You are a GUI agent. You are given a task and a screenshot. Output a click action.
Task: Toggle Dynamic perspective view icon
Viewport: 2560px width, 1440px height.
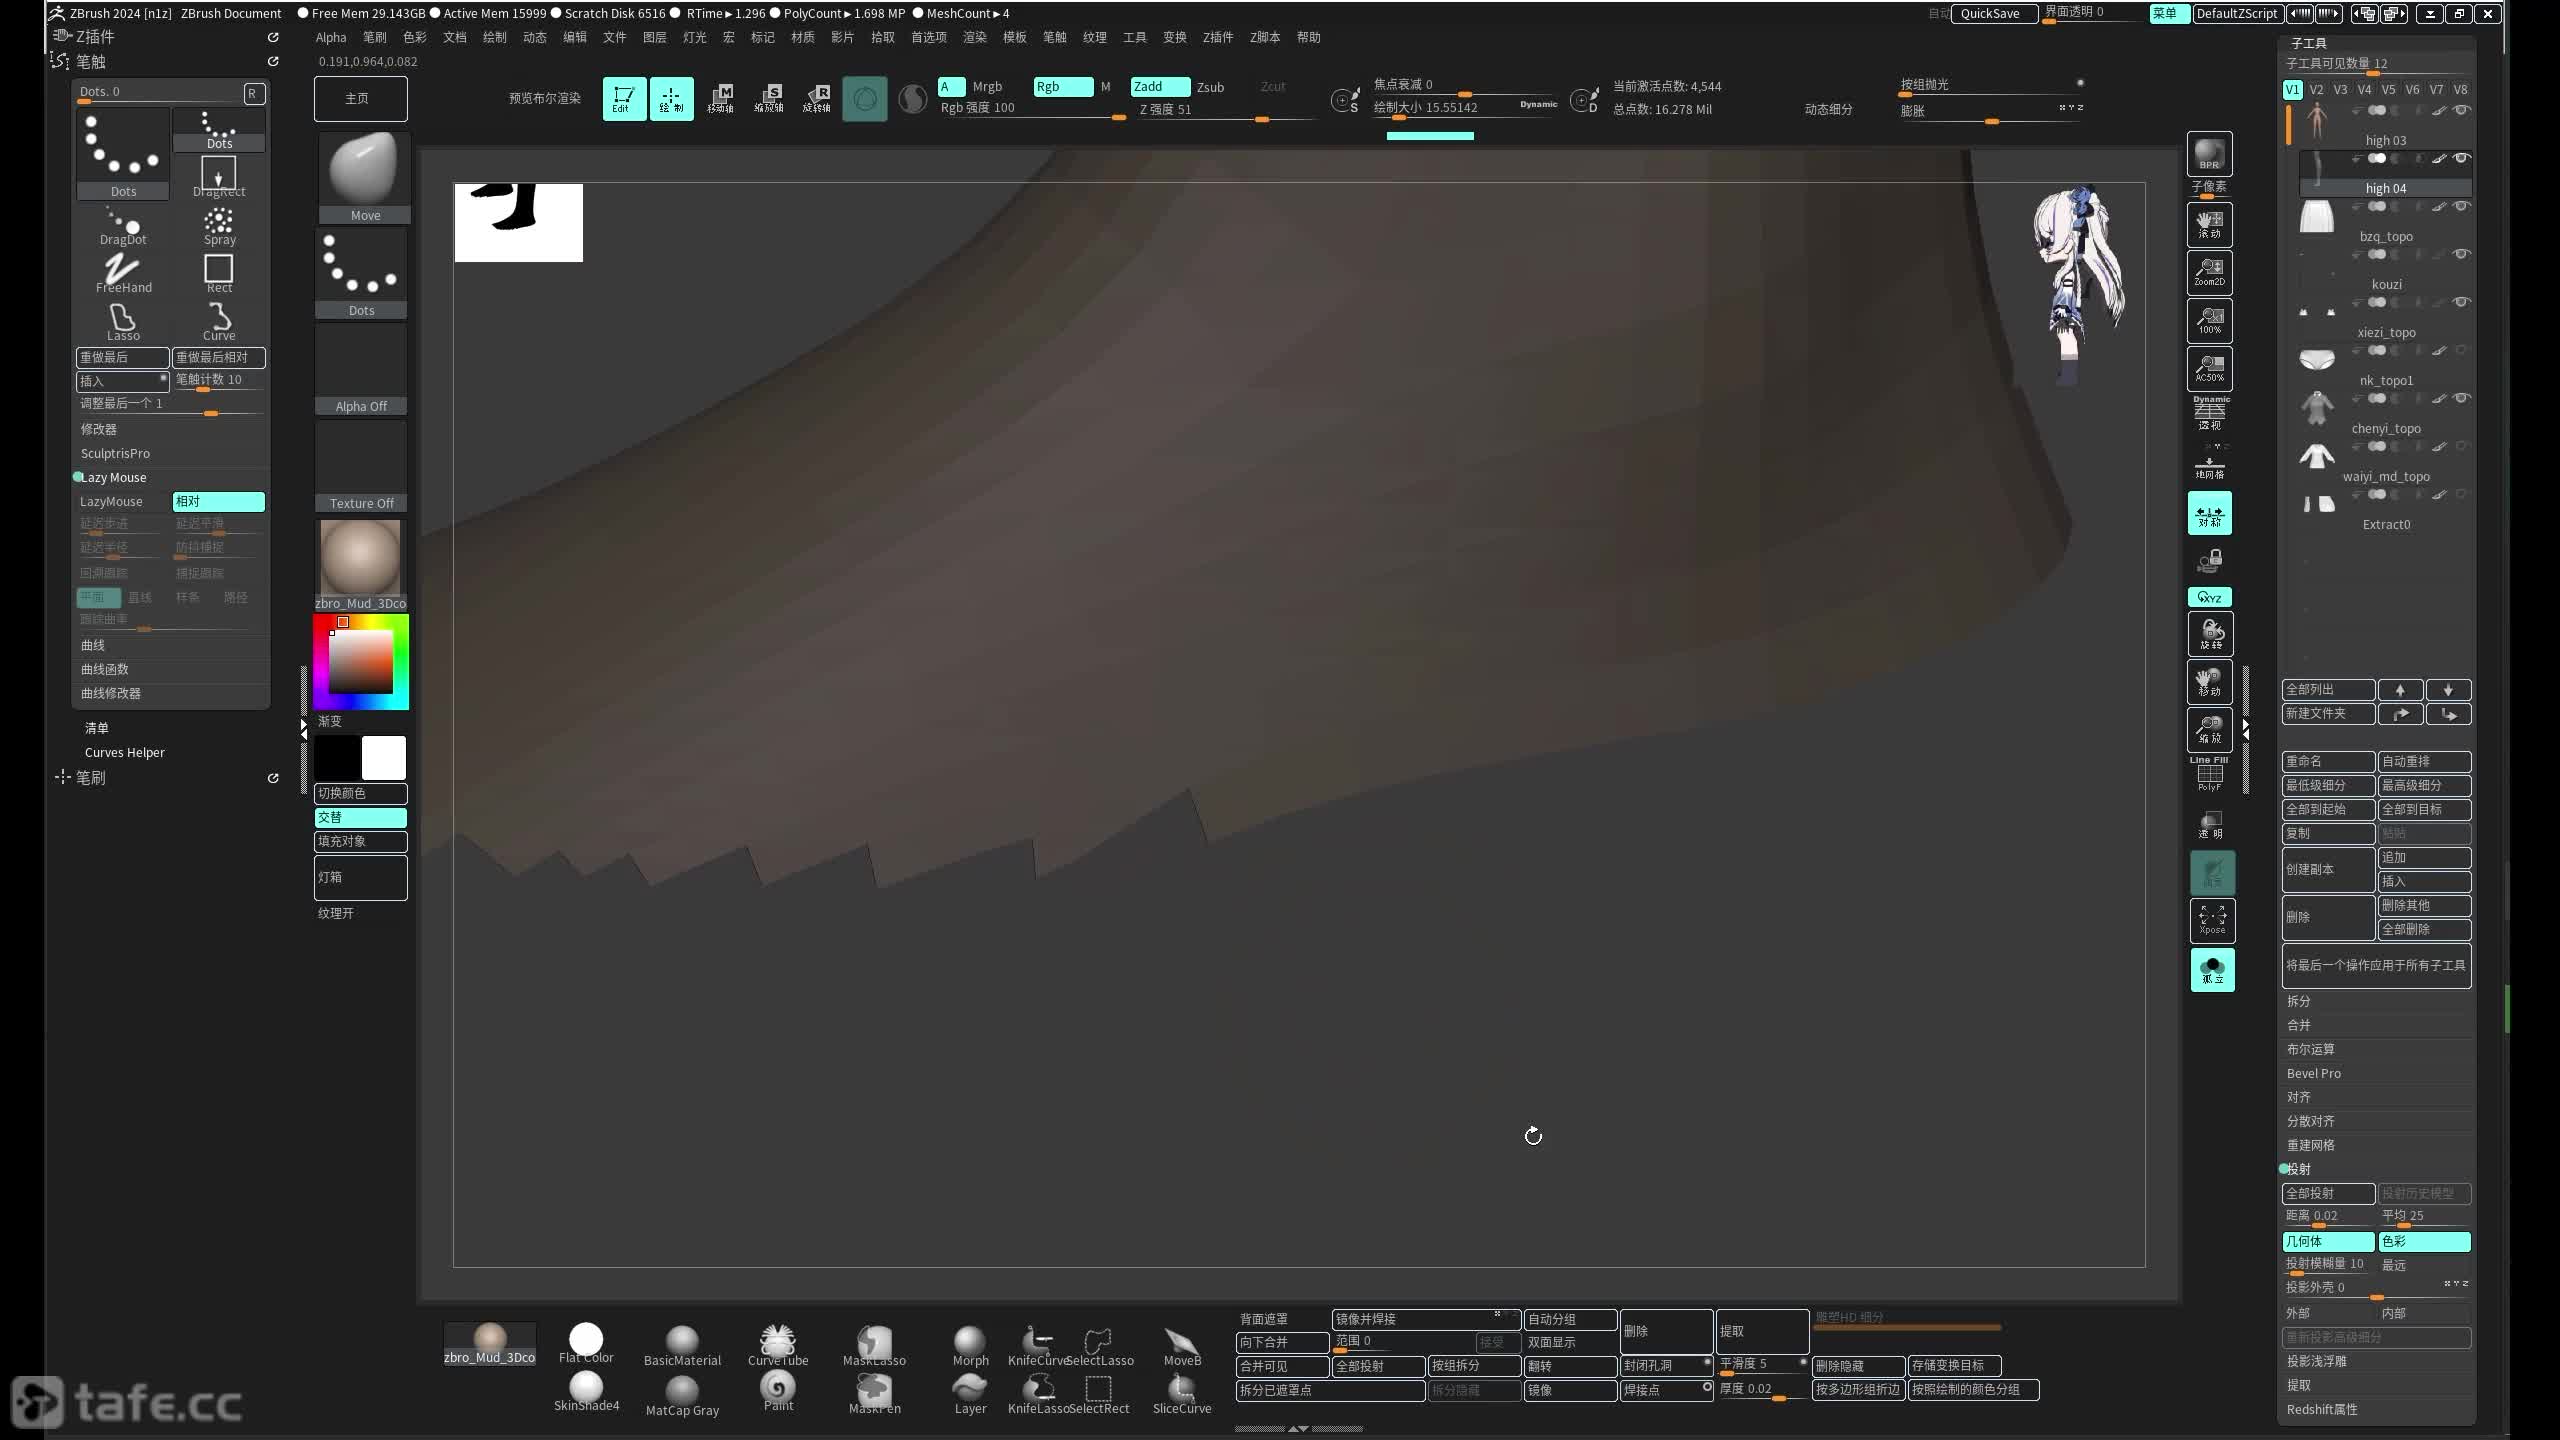pyautogui.click(x=2209, y=413)
